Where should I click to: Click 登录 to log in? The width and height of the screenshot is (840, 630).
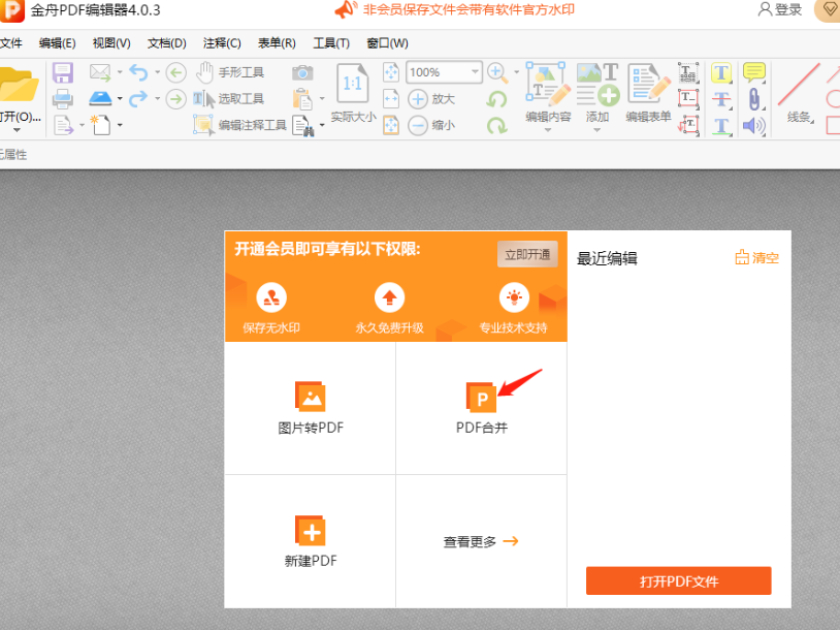[780, 10]
